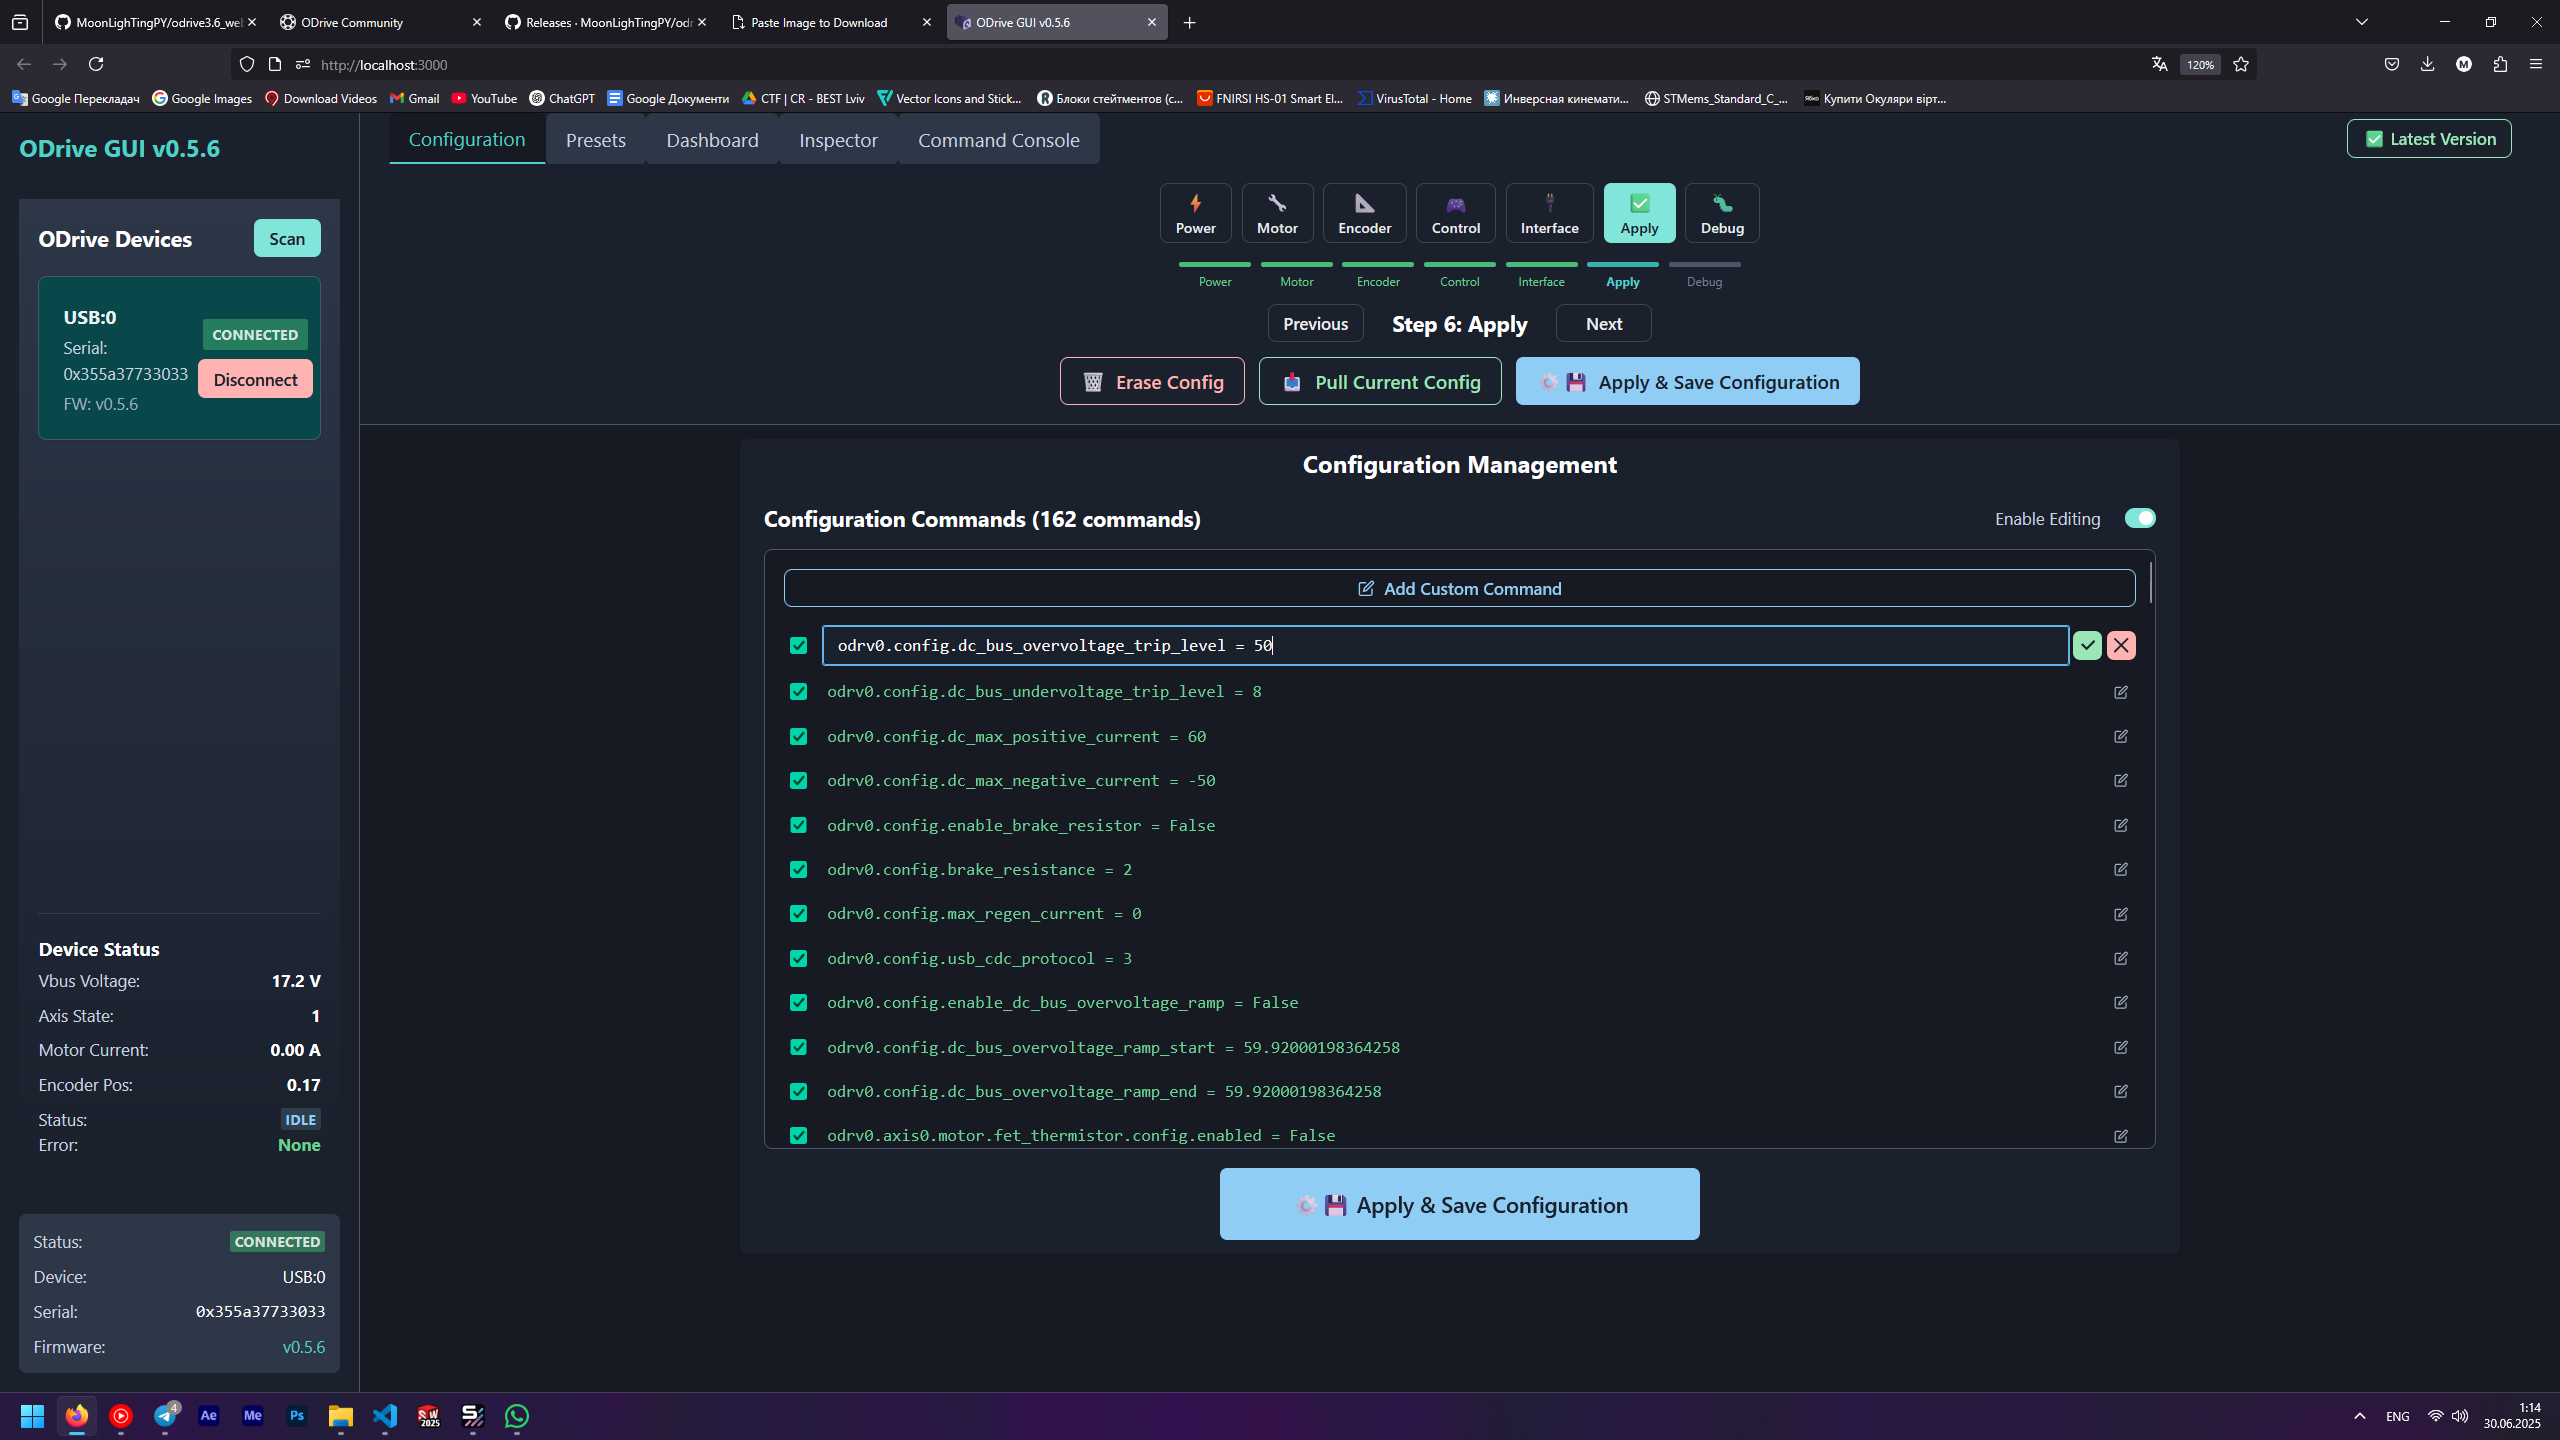
Task: Go to the Previous step
Action: [1315, 324]
